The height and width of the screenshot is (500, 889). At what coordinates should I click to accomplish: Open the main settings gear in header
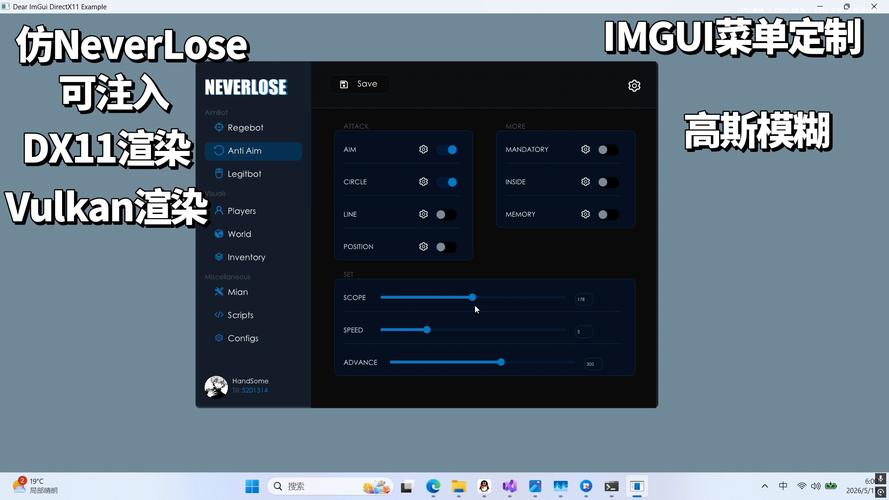[x=634, y=86]
